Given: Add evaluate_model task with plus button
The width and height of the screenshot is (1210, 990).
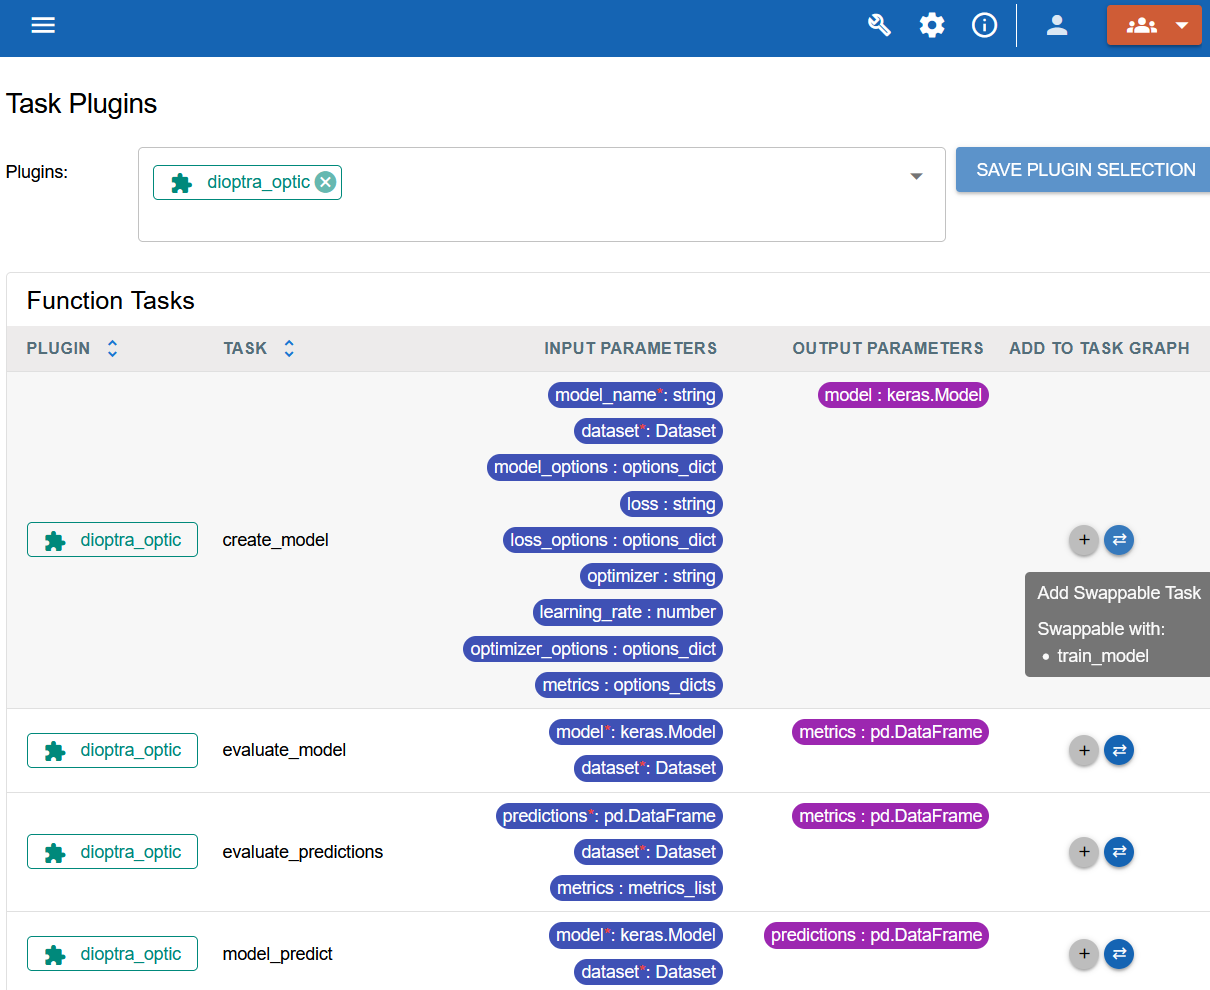Looking at the screenshot, I should click(x=1084, y=750).
